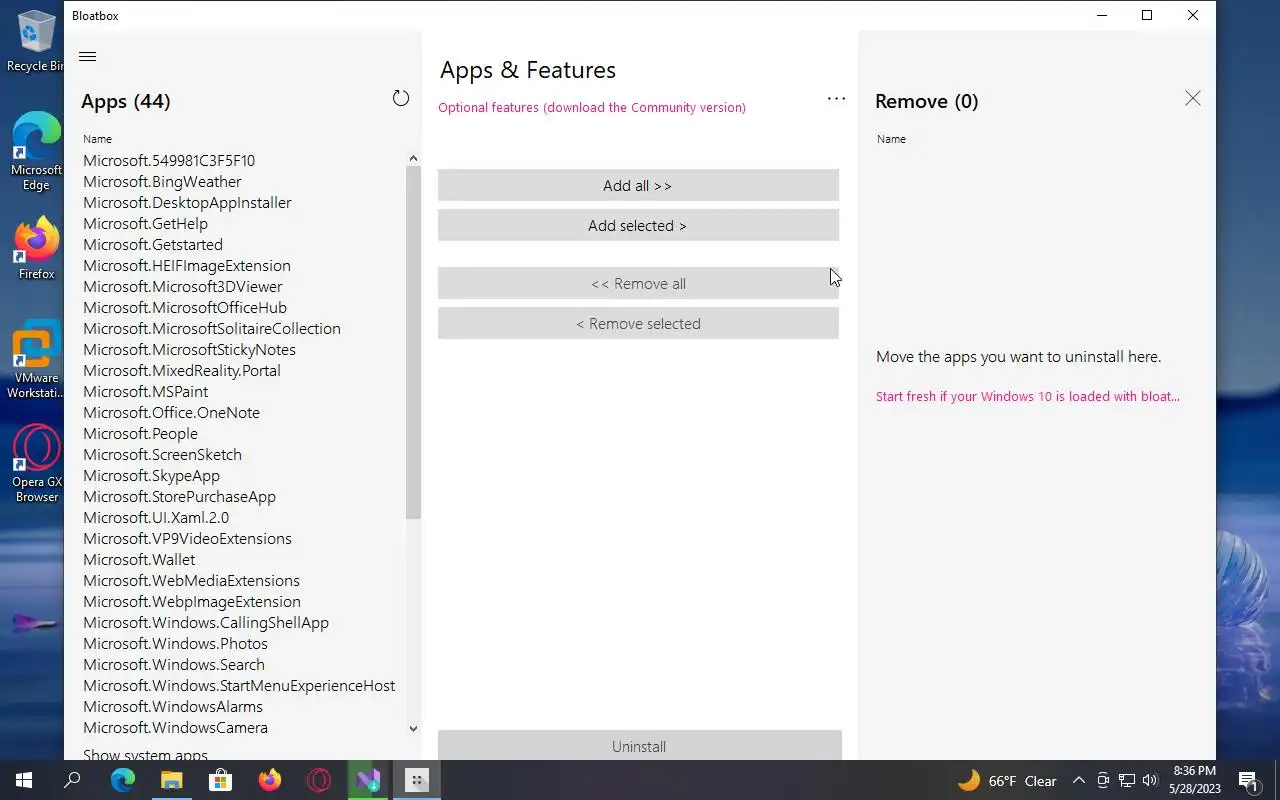Select Microsoft.Microsoft3DViewer entry
The image size is (1280, 800).
(x=183, y=286)
